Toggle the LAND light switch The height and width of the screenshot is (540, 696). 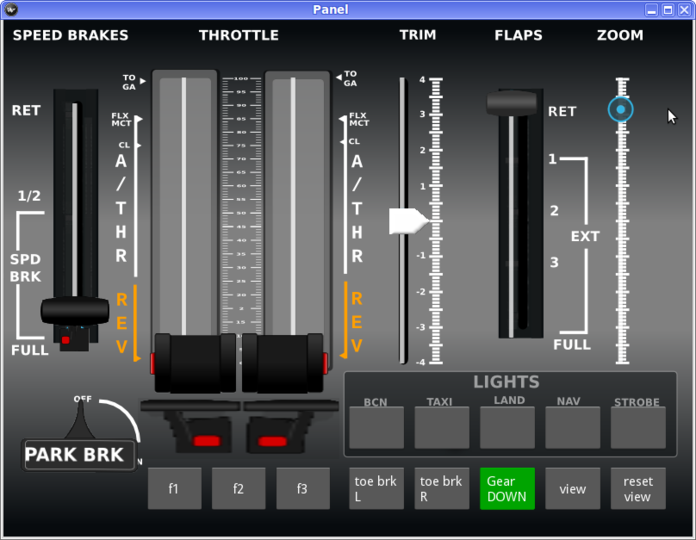pyautogui.click(x=507, y=428)
